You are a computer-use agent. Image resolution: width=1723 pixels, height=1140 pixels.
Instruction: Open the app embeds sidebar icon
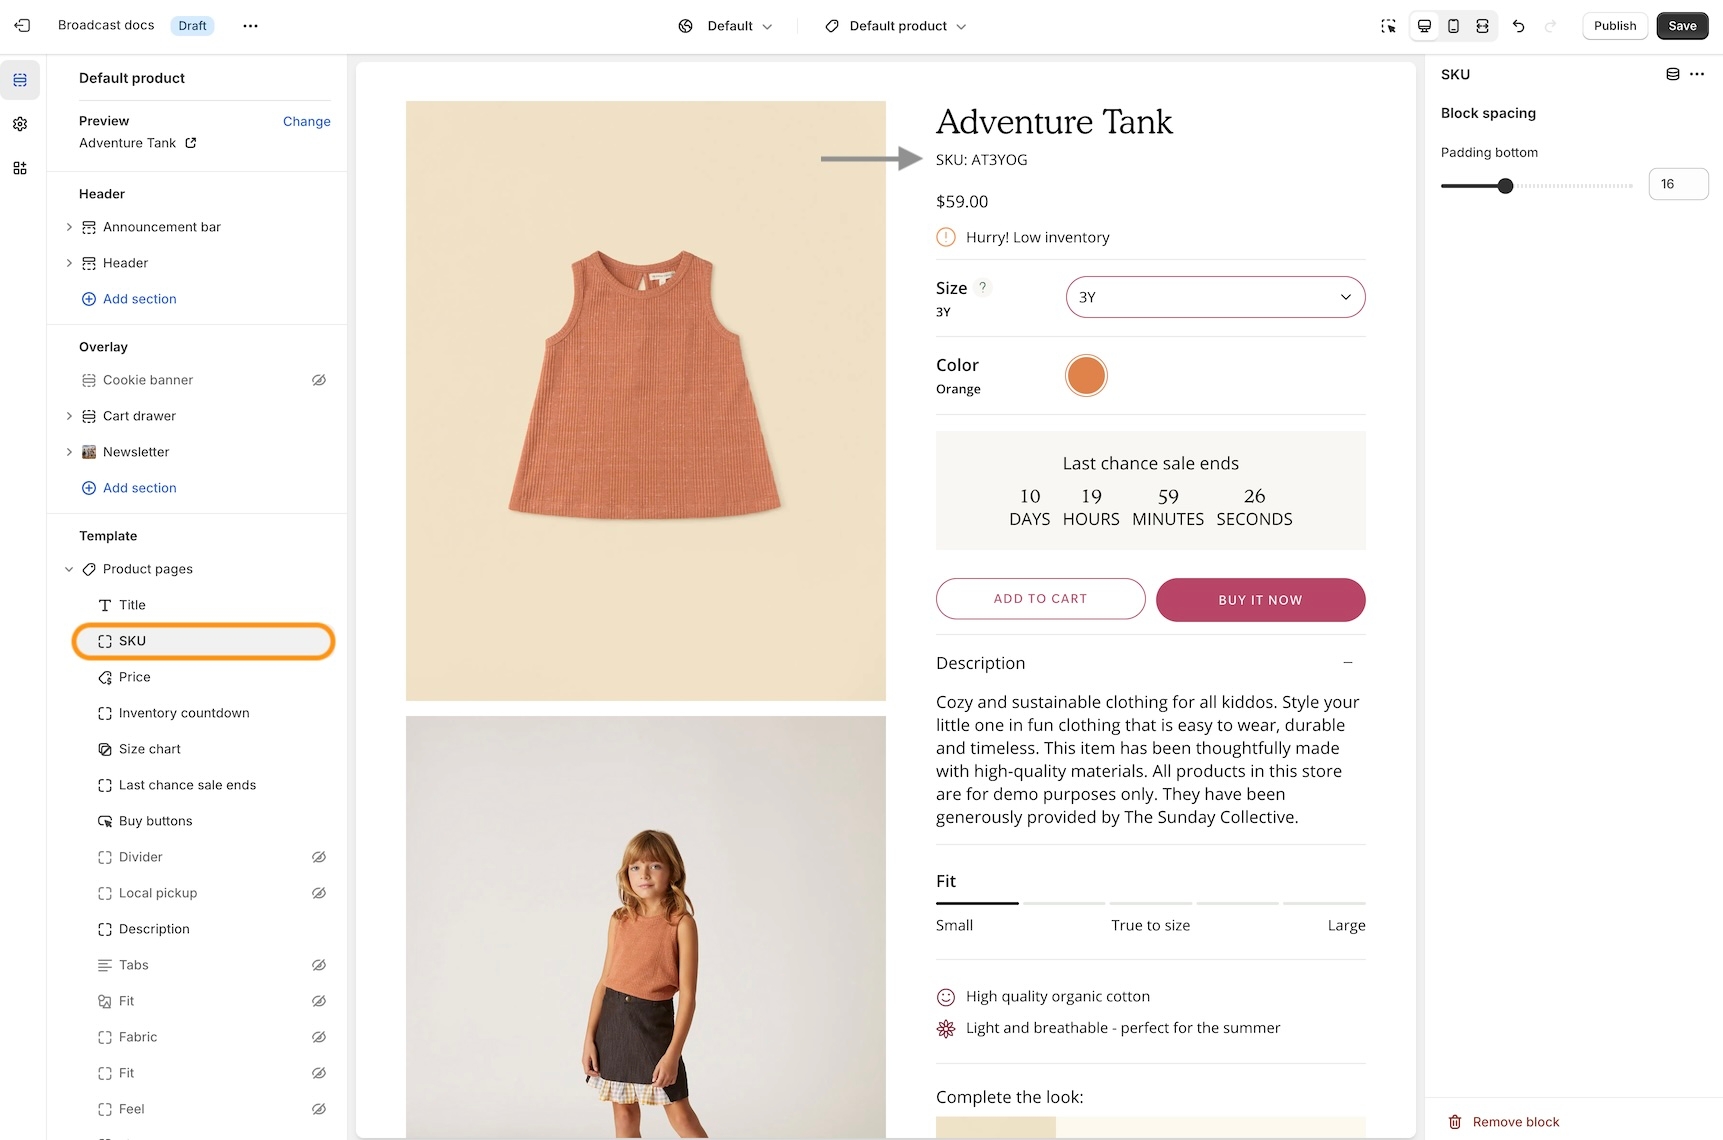pos(20,168)
